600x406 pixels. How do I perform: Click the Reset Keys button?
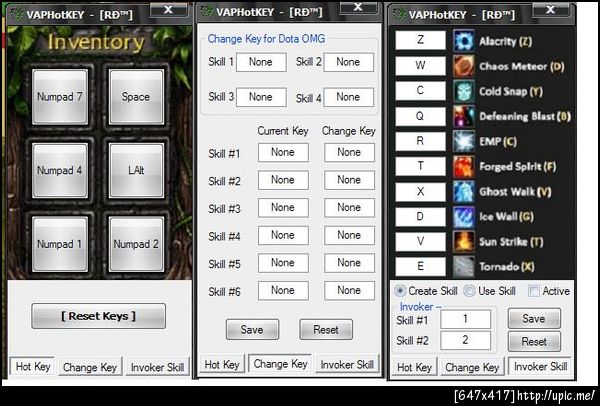pos(98,316)
